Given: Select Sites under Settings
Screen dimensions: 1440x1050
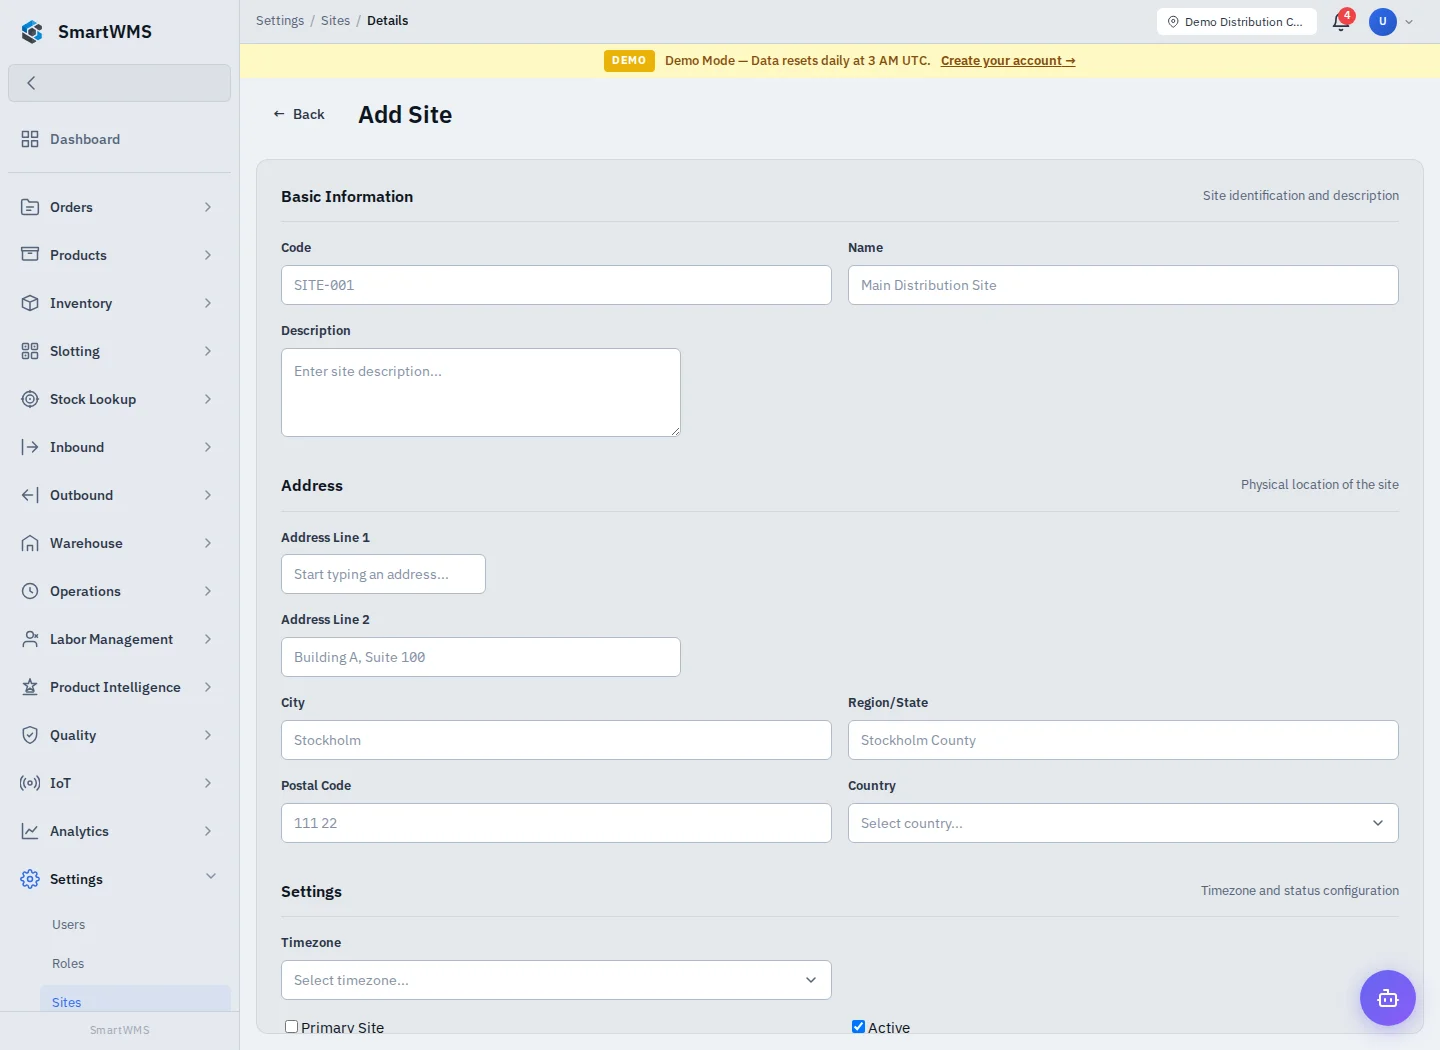Looking at the screenshot, I should tap(135, 1002).
